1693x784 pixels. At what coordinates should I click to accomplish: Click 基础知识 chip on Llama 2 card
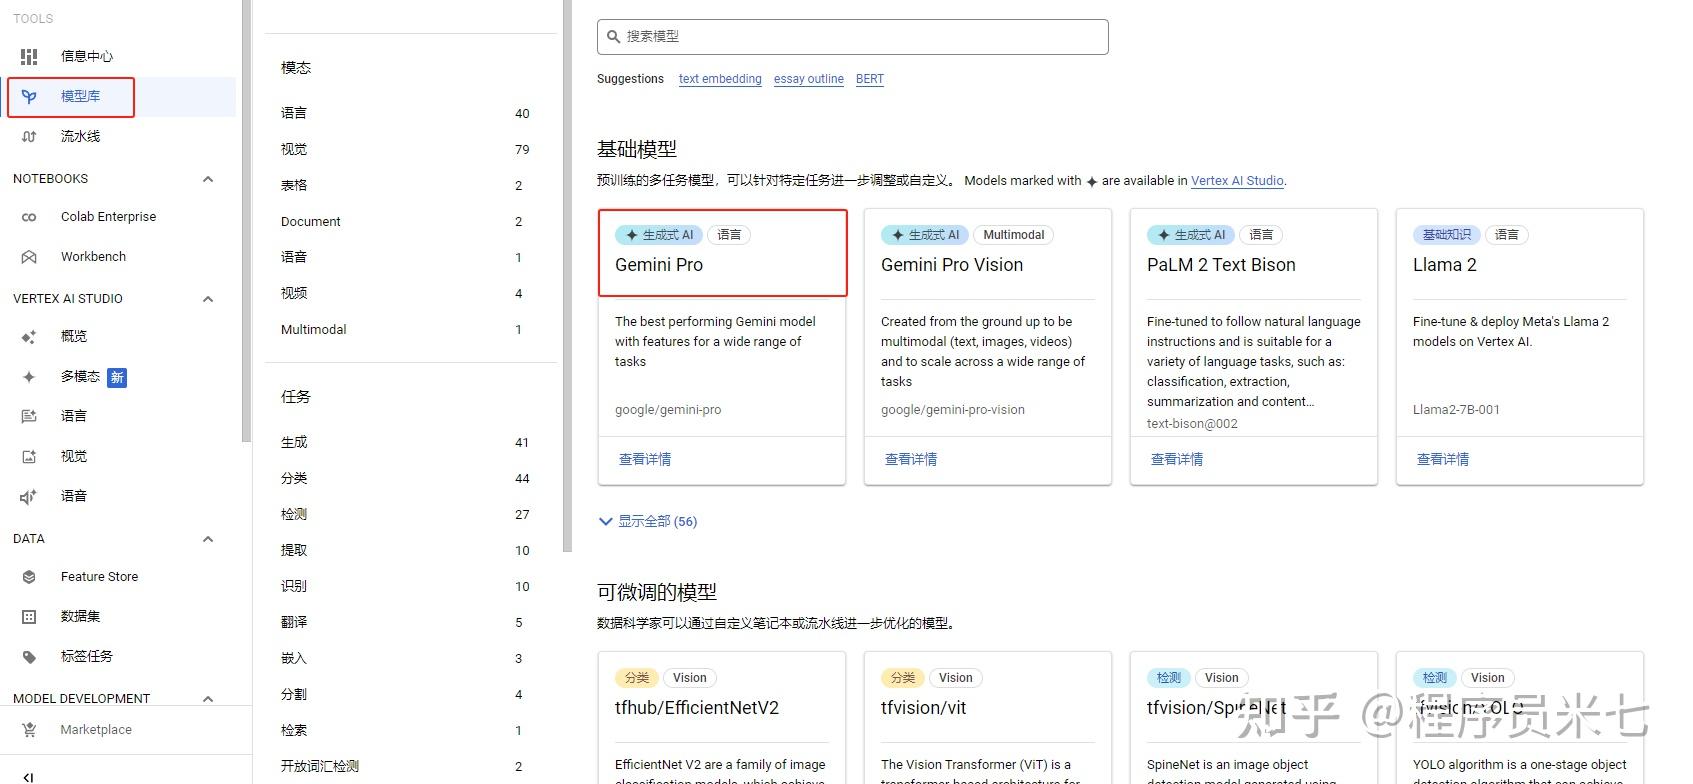[x=1446, y=235]
